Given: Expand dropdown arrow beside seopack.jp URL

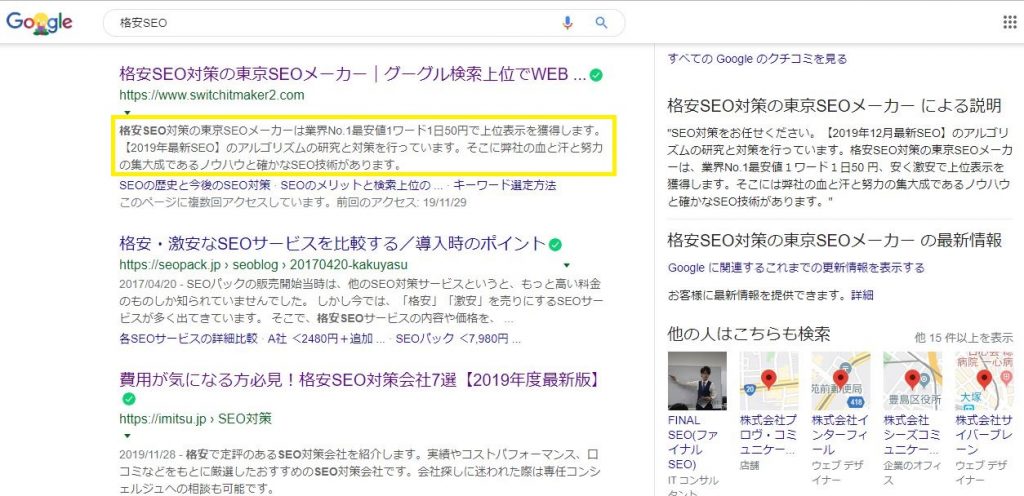Looking at the screenshot, I should click(566, 265).
